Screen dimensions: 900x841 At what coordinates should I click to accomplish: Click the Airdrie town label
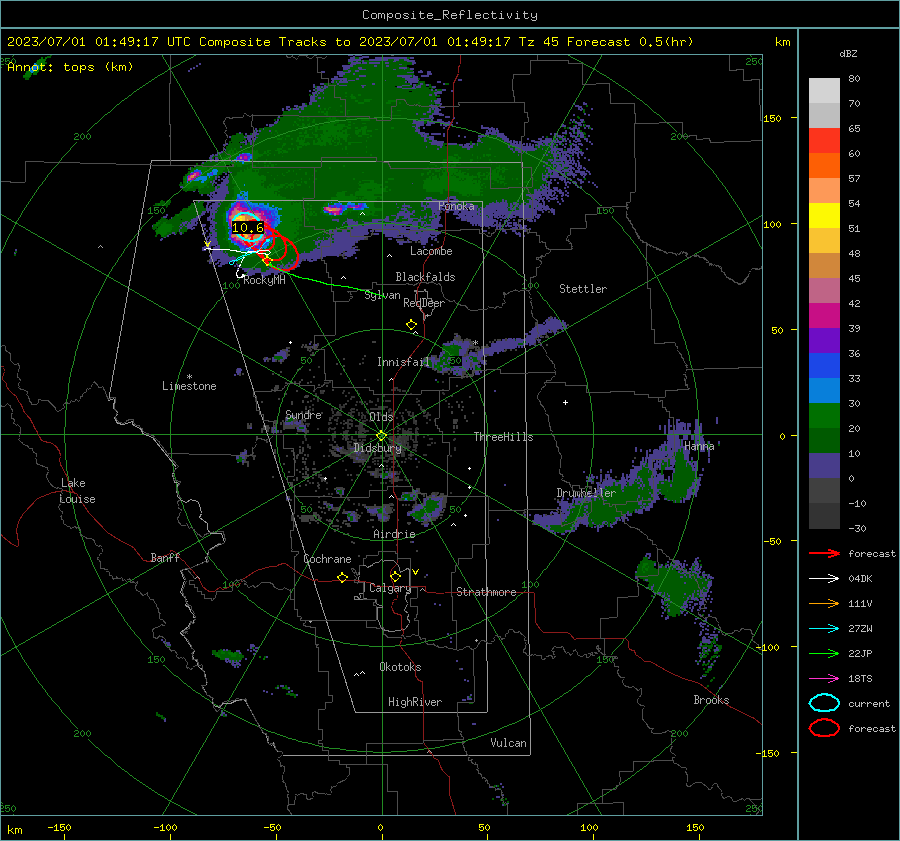(394, 534)
